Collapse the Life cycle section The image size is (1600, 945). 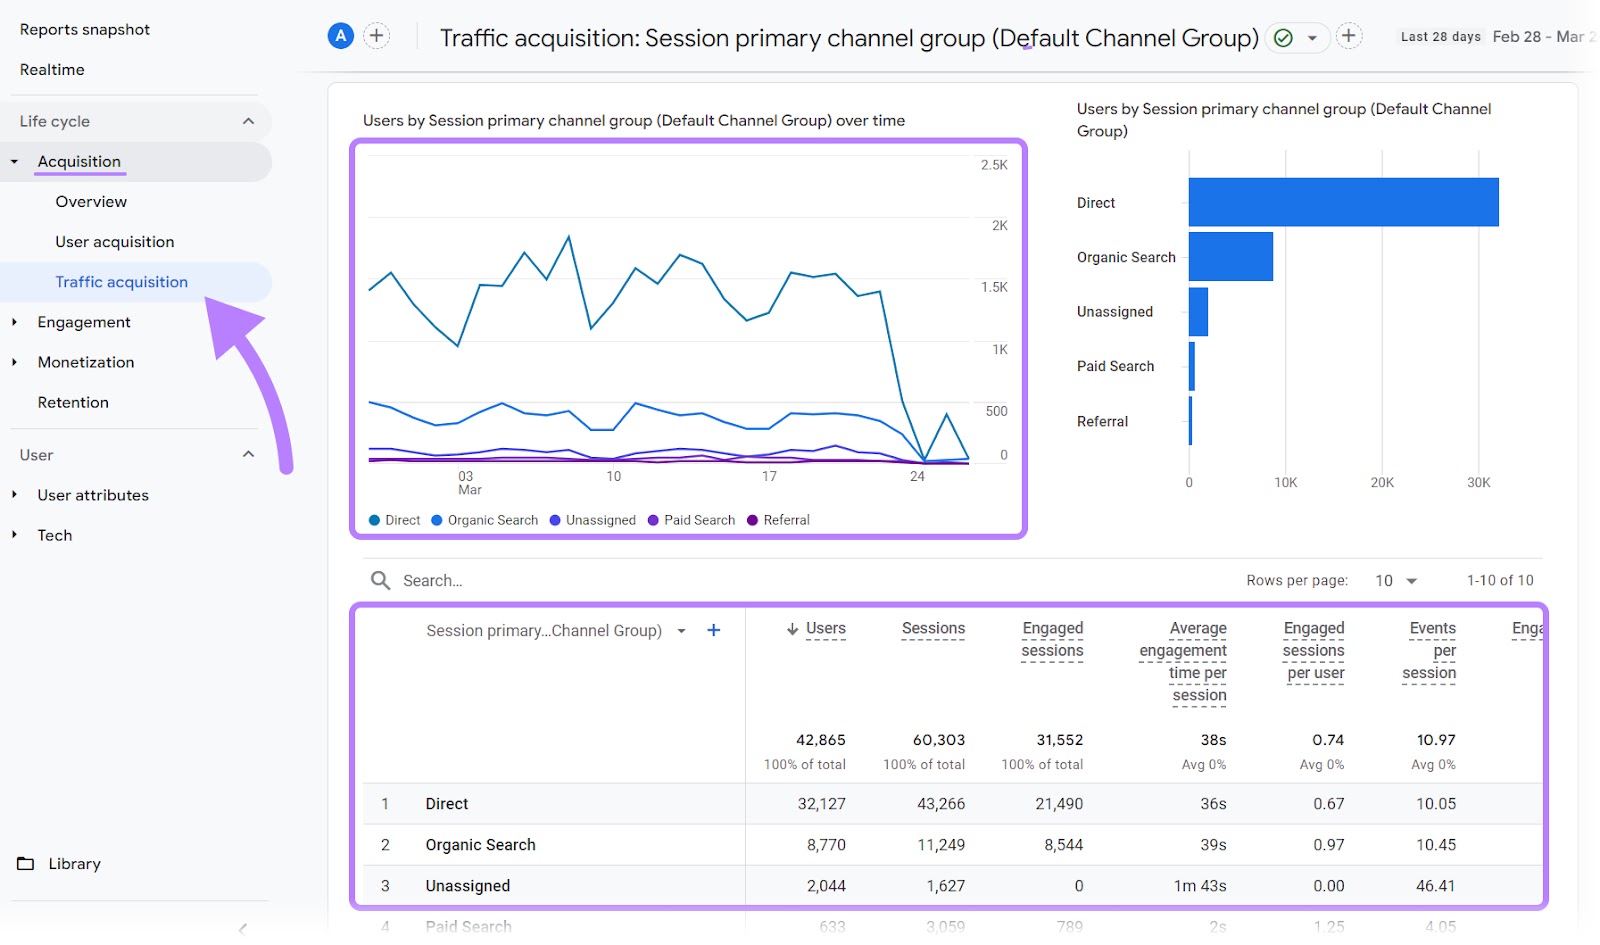(x=248, y=120)
